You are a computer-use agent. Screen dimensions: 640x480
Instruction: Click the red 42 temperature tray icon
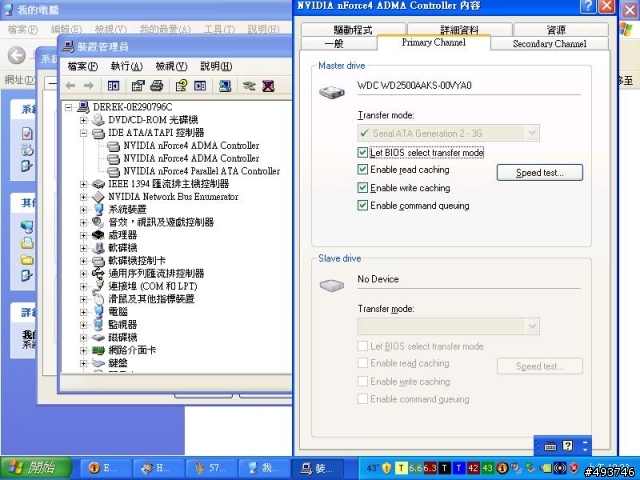click(x=473, y=468)
